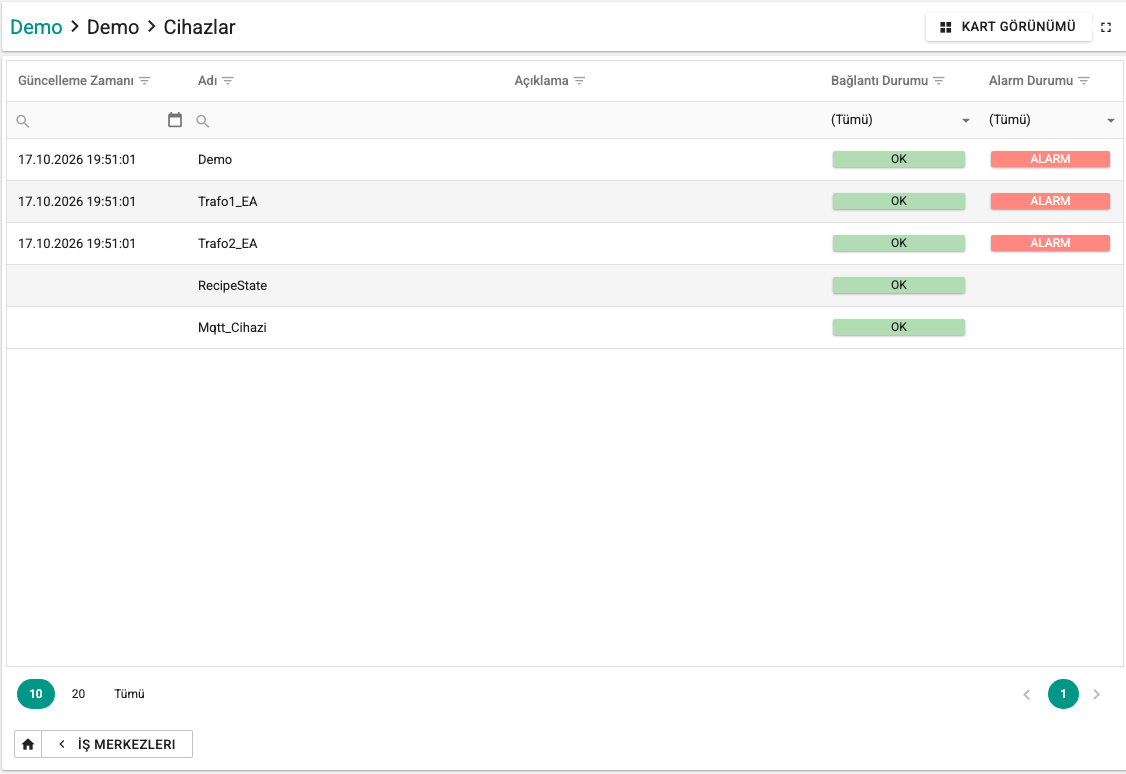This screenshot has height=774, width=1126.
Task: Click ALARM badge in Demo device row
Action: point(1050,159)
